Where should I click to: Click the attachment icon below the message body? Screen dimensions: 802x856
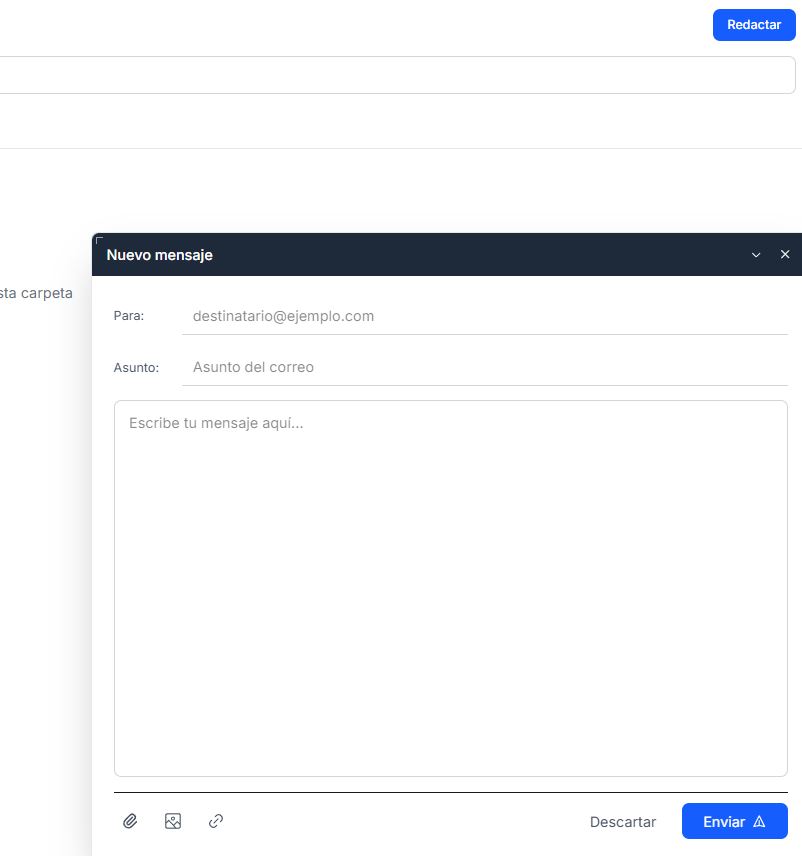coord(130,821)
